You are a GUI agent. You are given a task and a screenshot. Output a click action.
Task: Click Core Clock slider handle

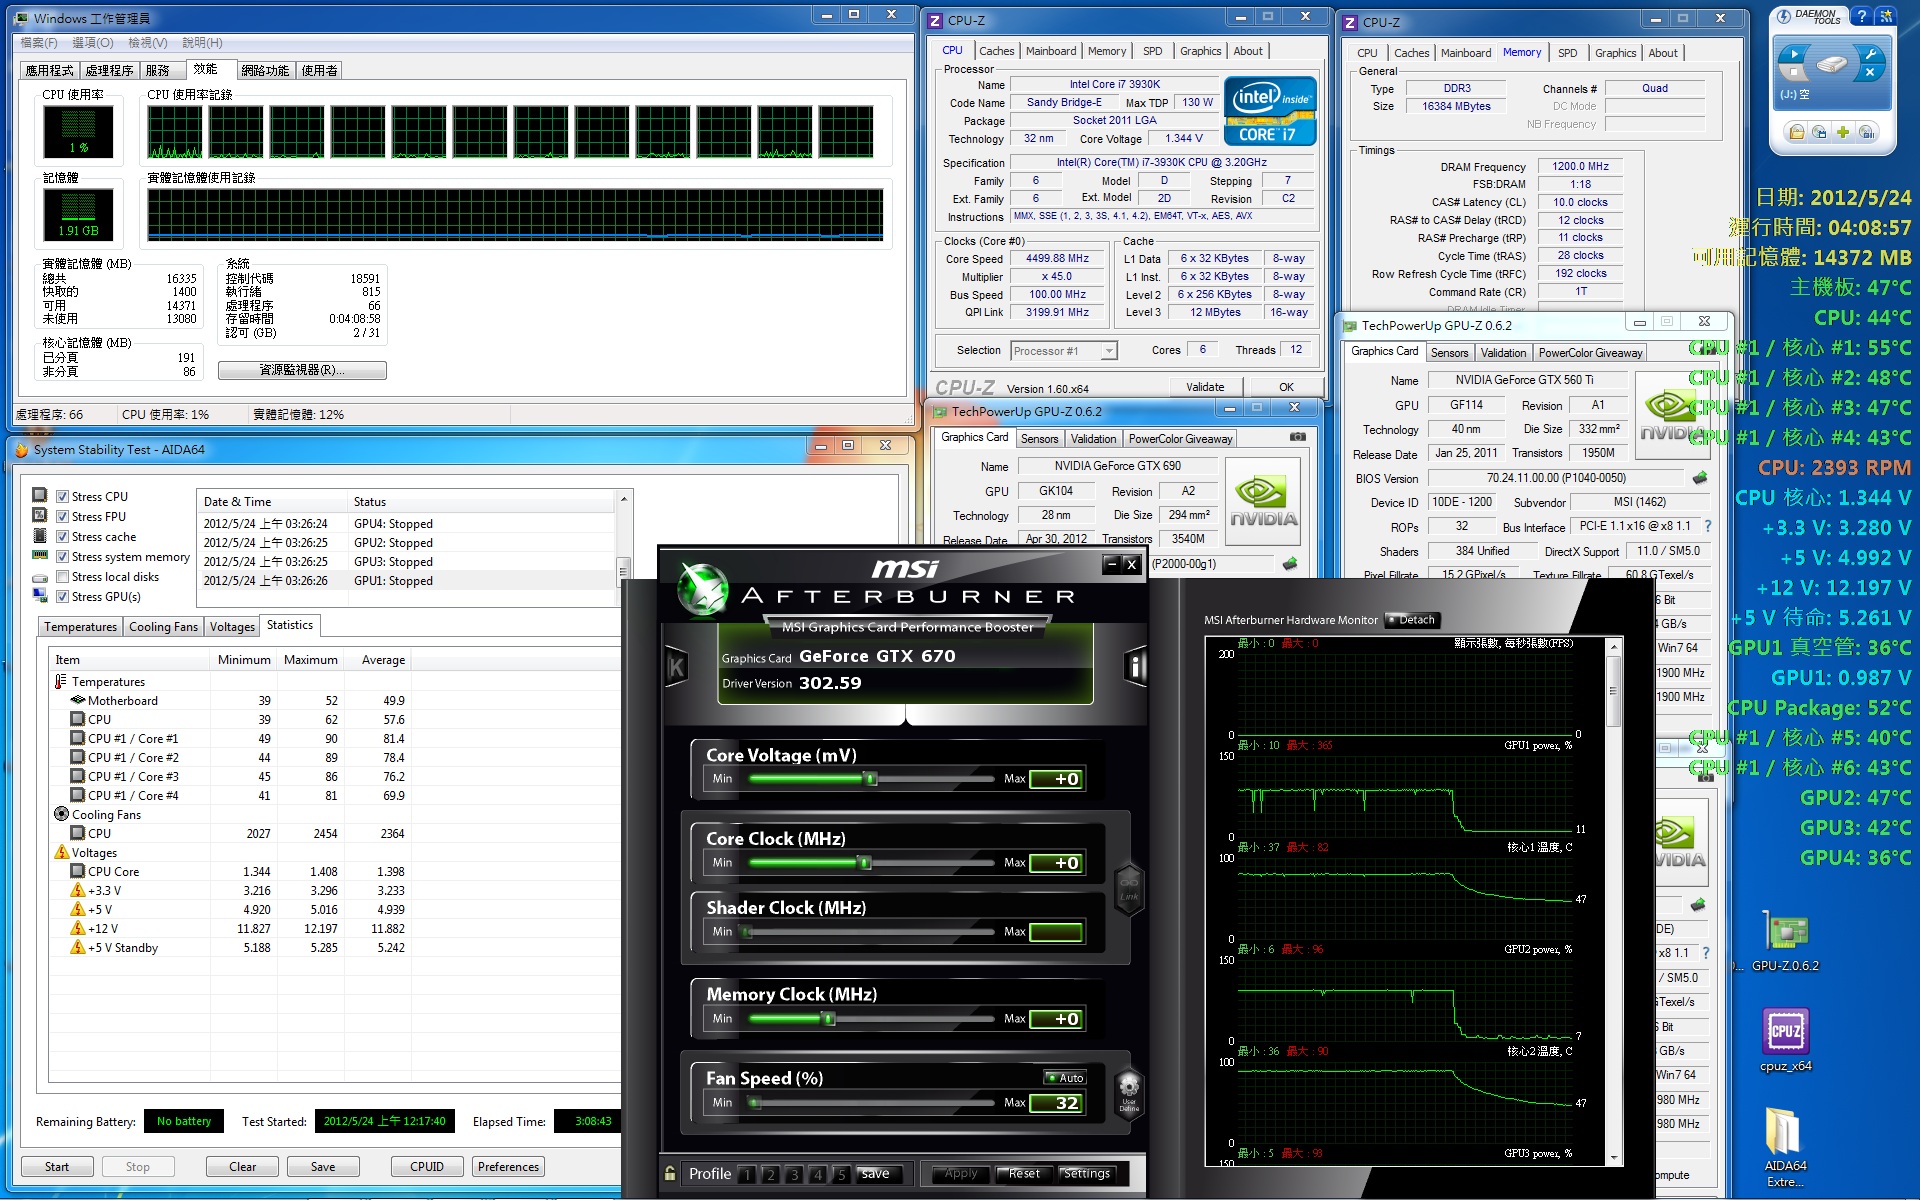864,863
